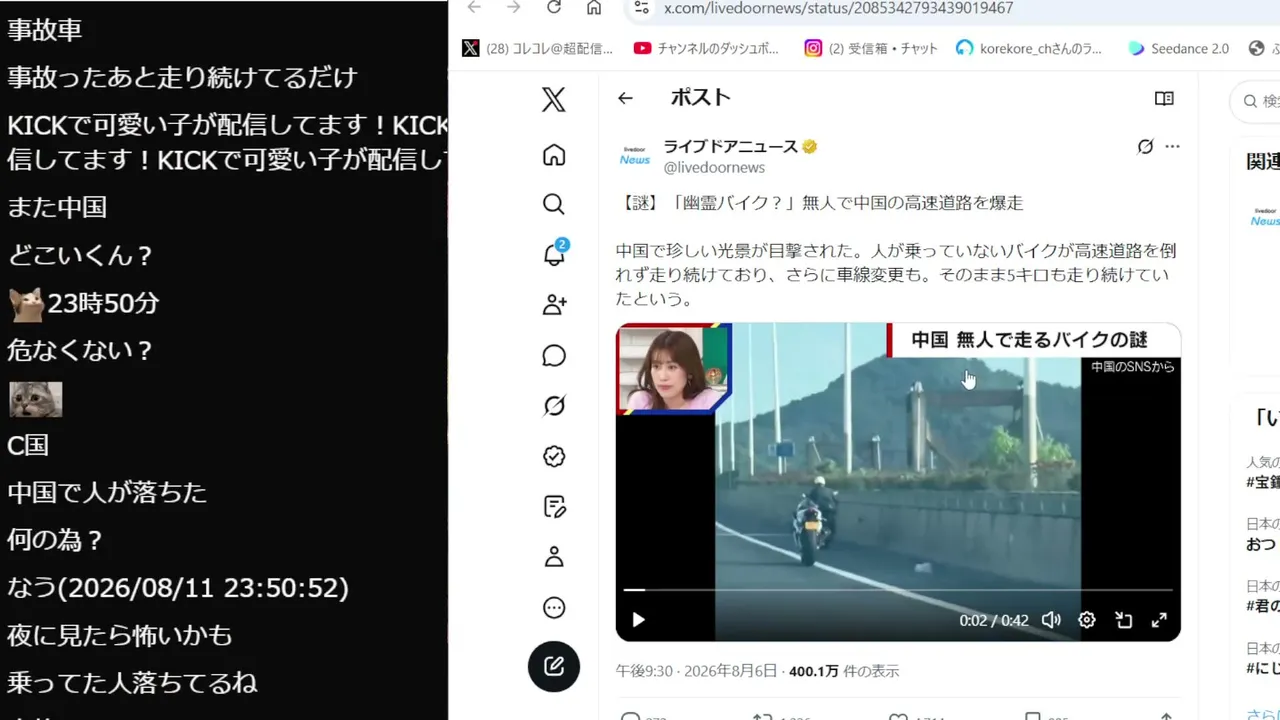Click the cat emote beside 23時50分

tap(27, 304)
